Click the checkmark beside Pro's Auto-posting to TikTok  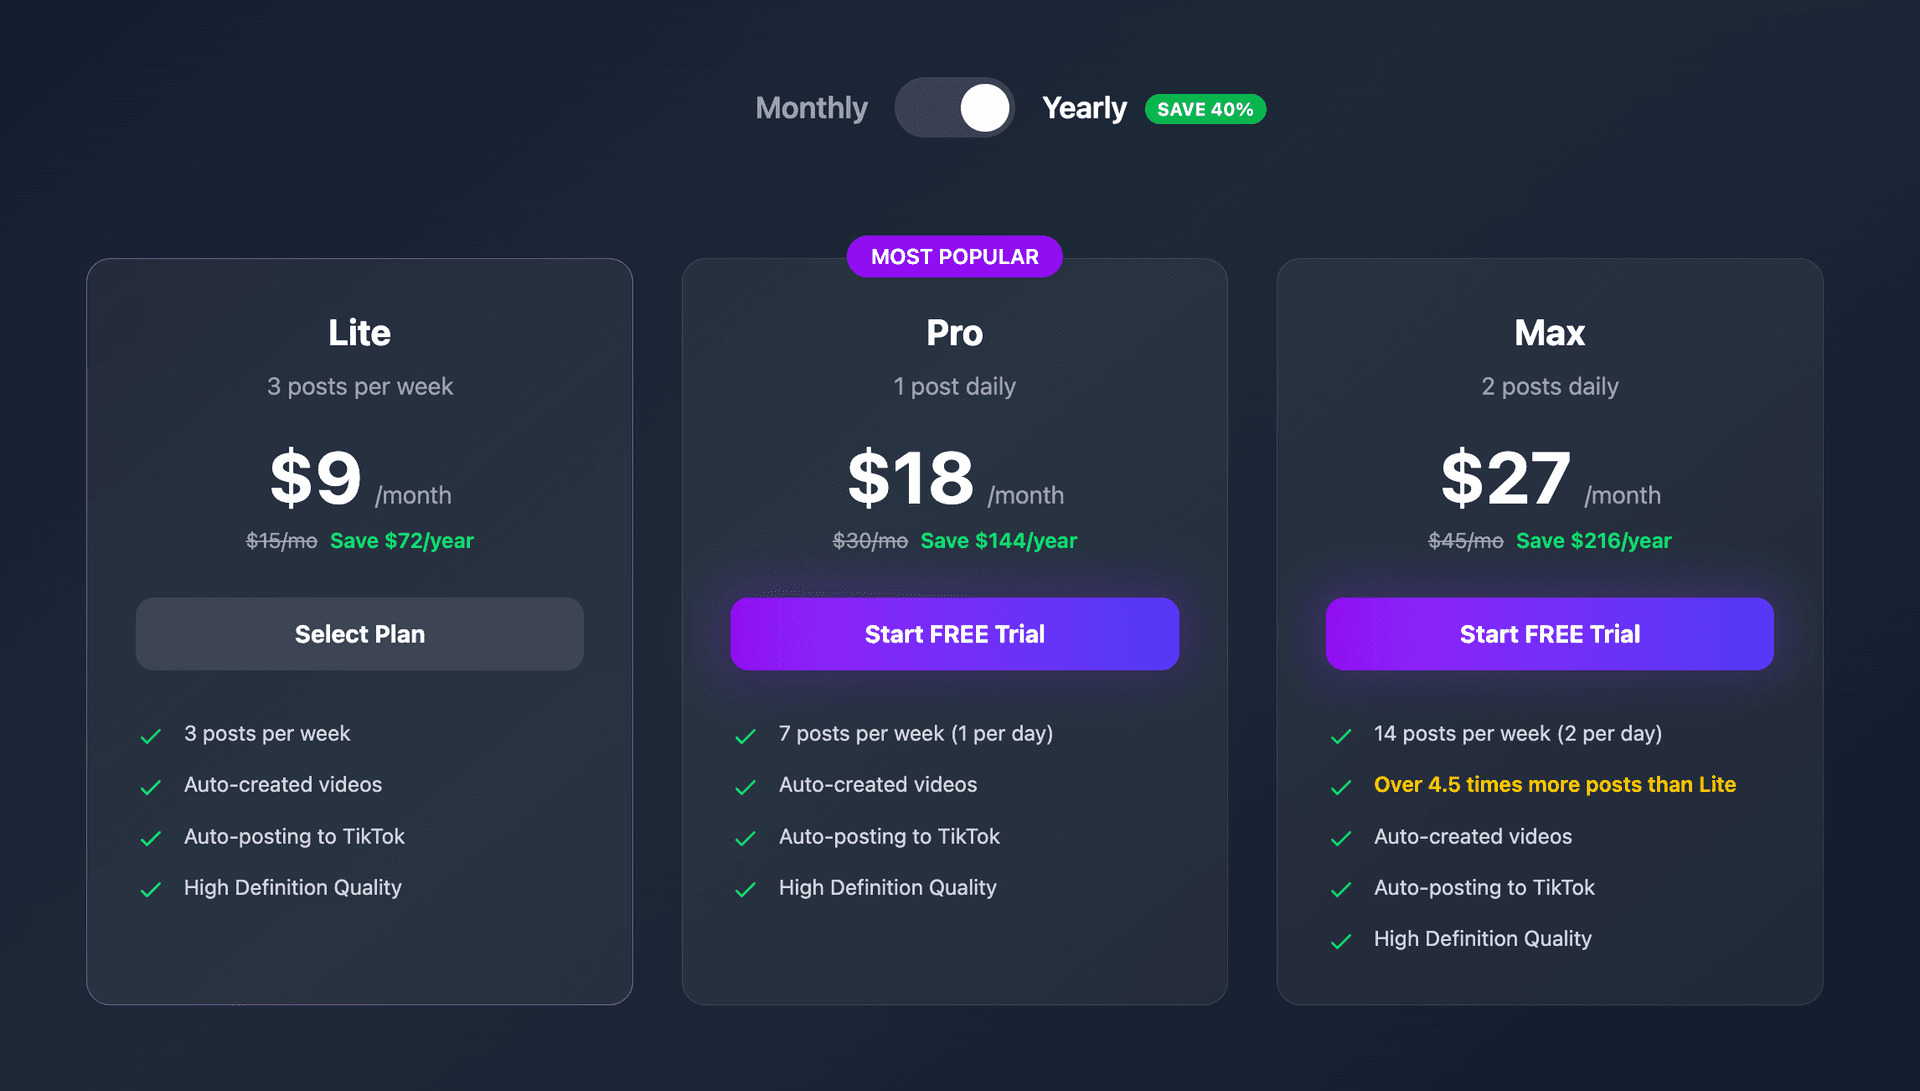coord(745,838)
